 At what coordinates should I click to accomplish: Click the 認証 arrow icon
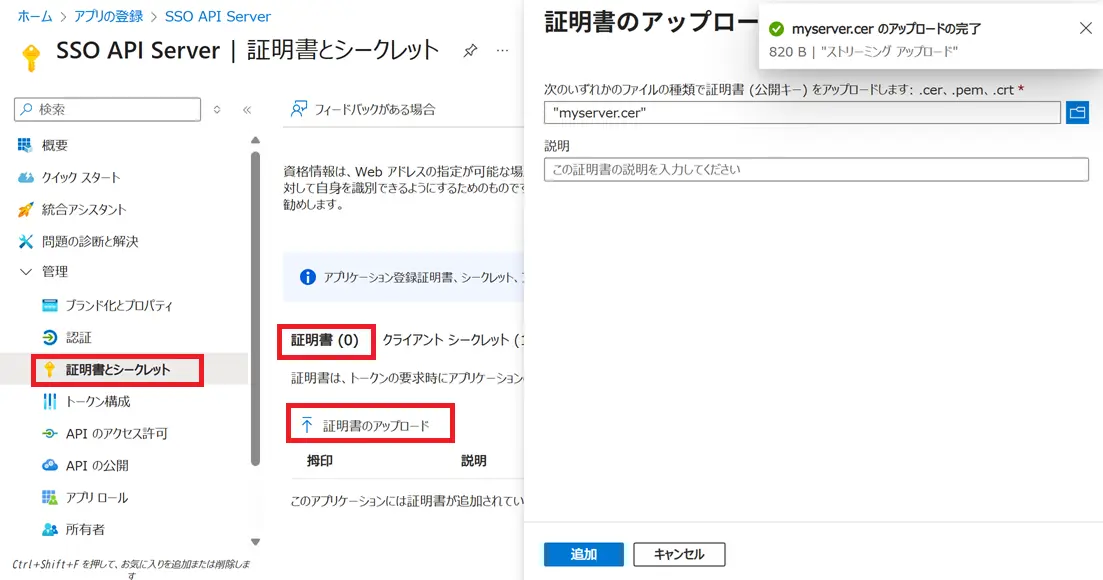coord(49,337)
